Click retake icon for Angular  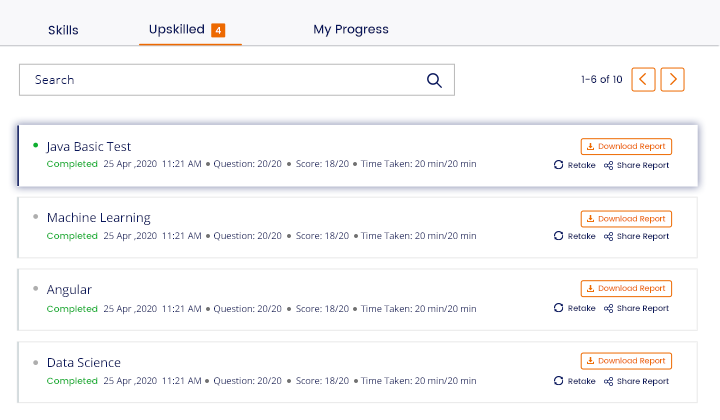click(558, 308)
